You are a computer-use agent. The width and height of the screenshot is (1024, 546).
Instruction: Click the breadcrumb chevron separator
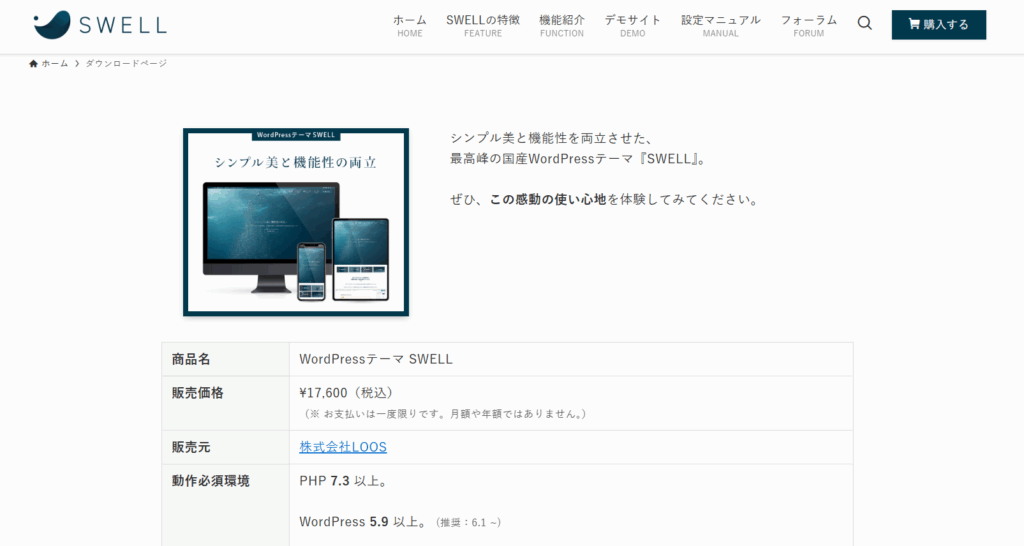tap(77, 64)
